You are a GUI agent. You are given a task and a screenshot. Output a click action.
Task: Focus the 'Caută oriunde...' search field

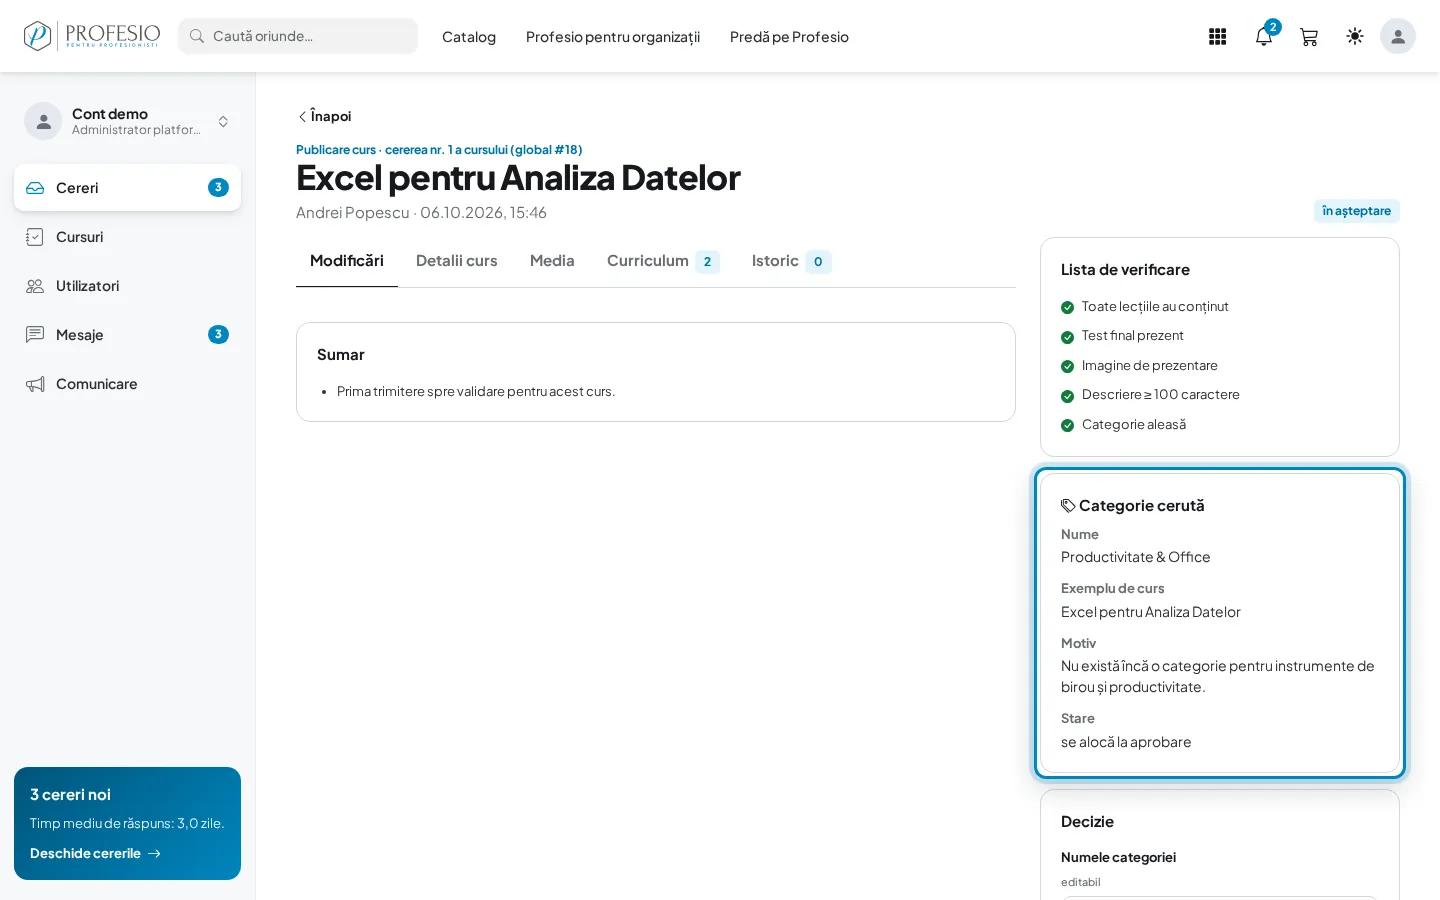pyautogui.click(x=298, y=36)
